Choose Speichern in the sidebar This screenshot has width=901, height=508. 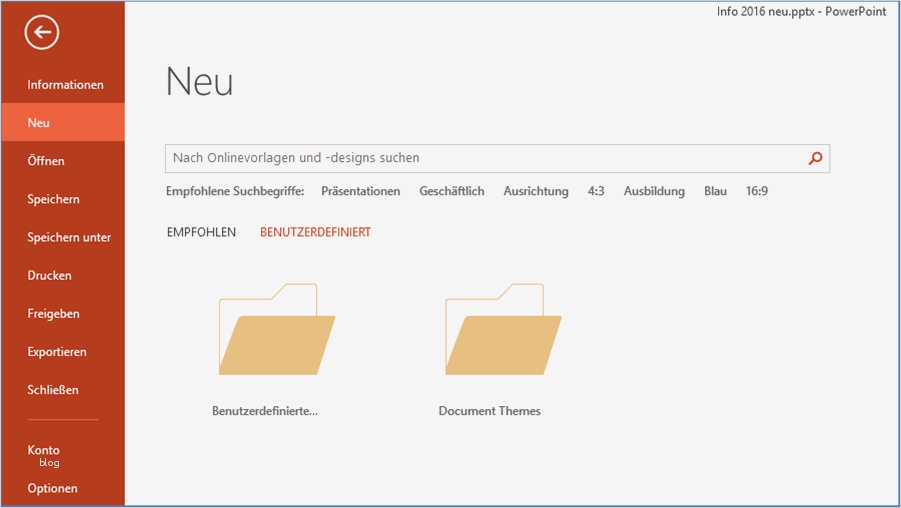[x=63, y=199]
